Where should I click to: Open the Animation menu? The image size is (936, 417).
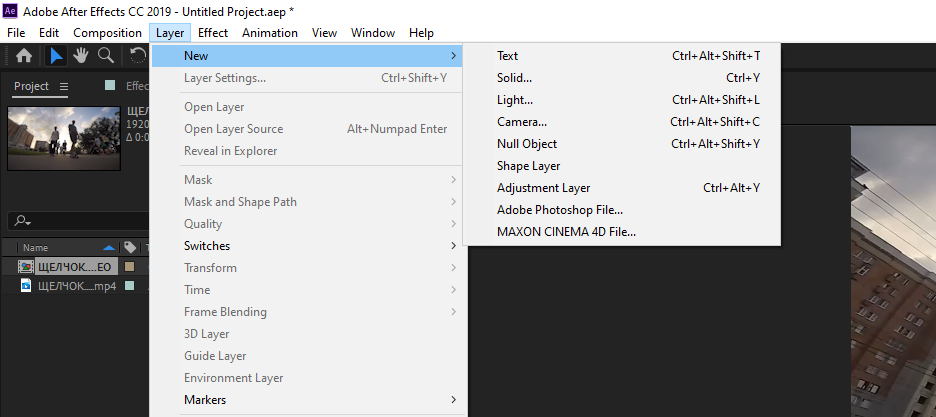[x=270, y=33]
